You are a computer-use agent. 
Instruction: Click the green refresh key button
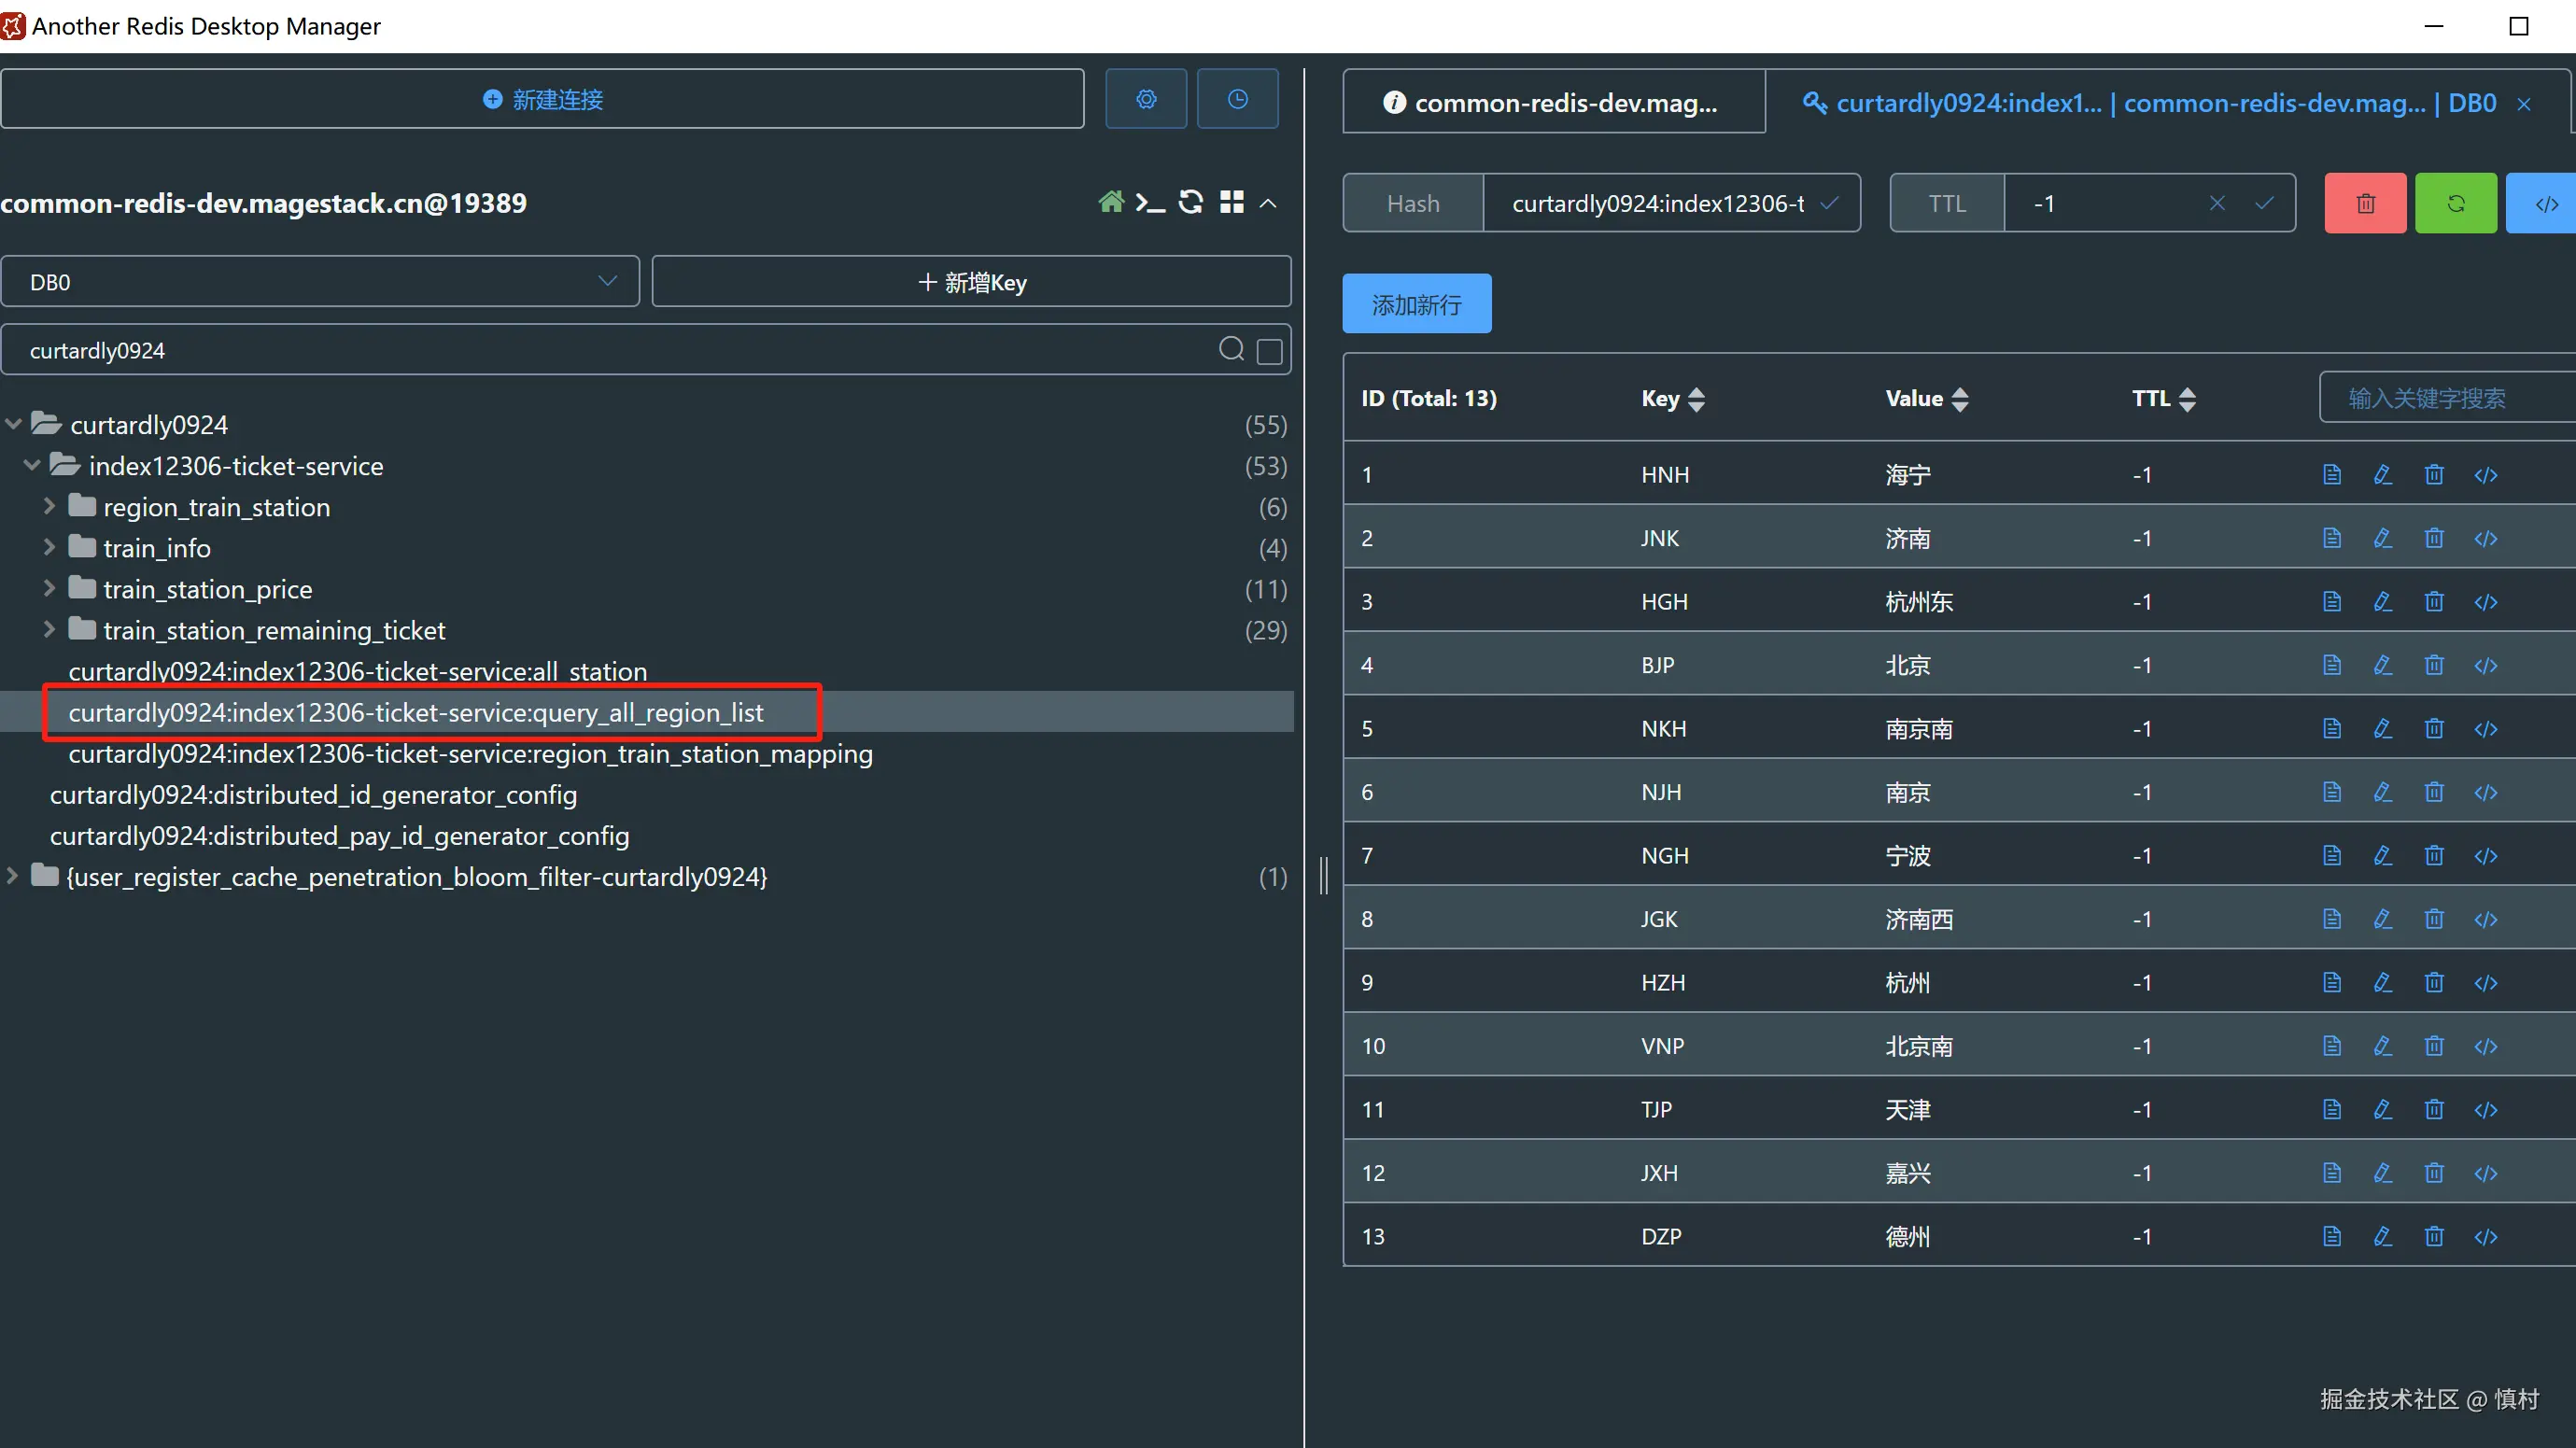[2455, 204]
